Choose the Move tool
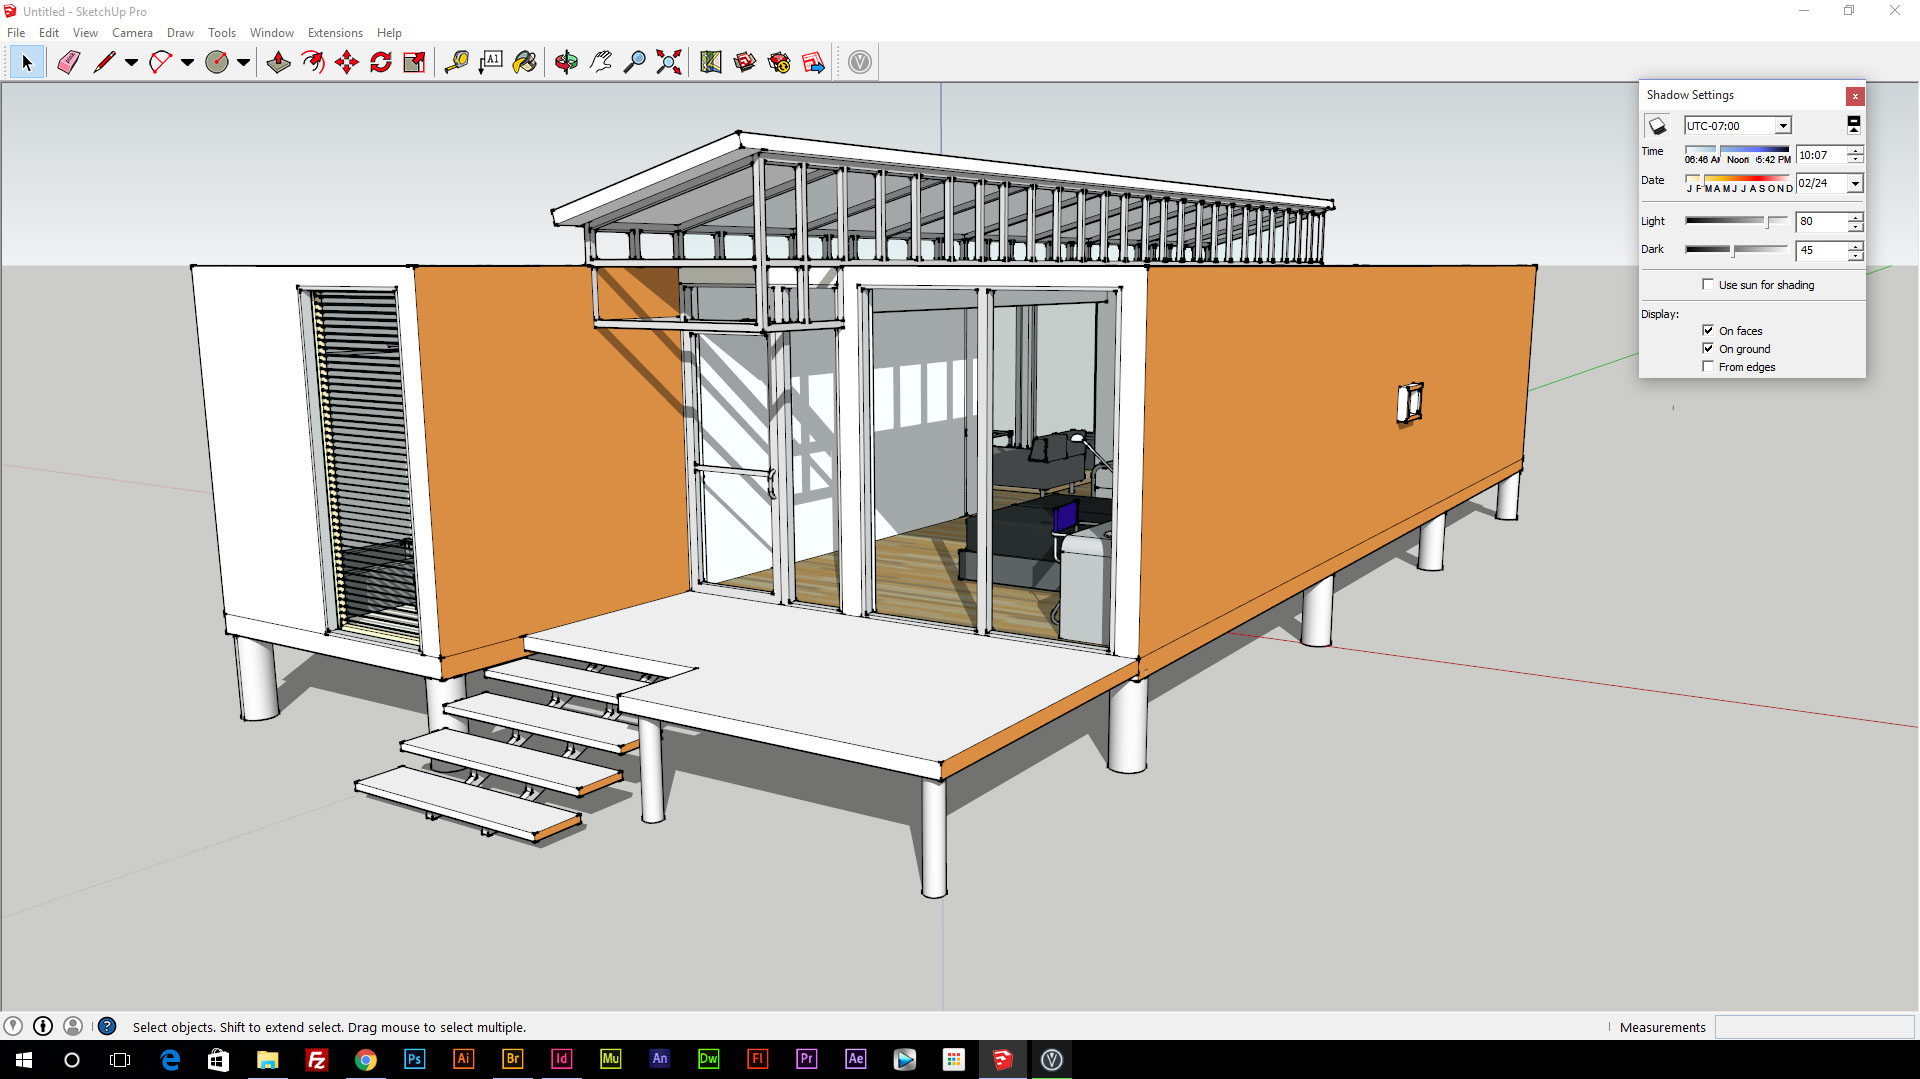This screenshot has height=1079, width=1920. pos(347,62)
